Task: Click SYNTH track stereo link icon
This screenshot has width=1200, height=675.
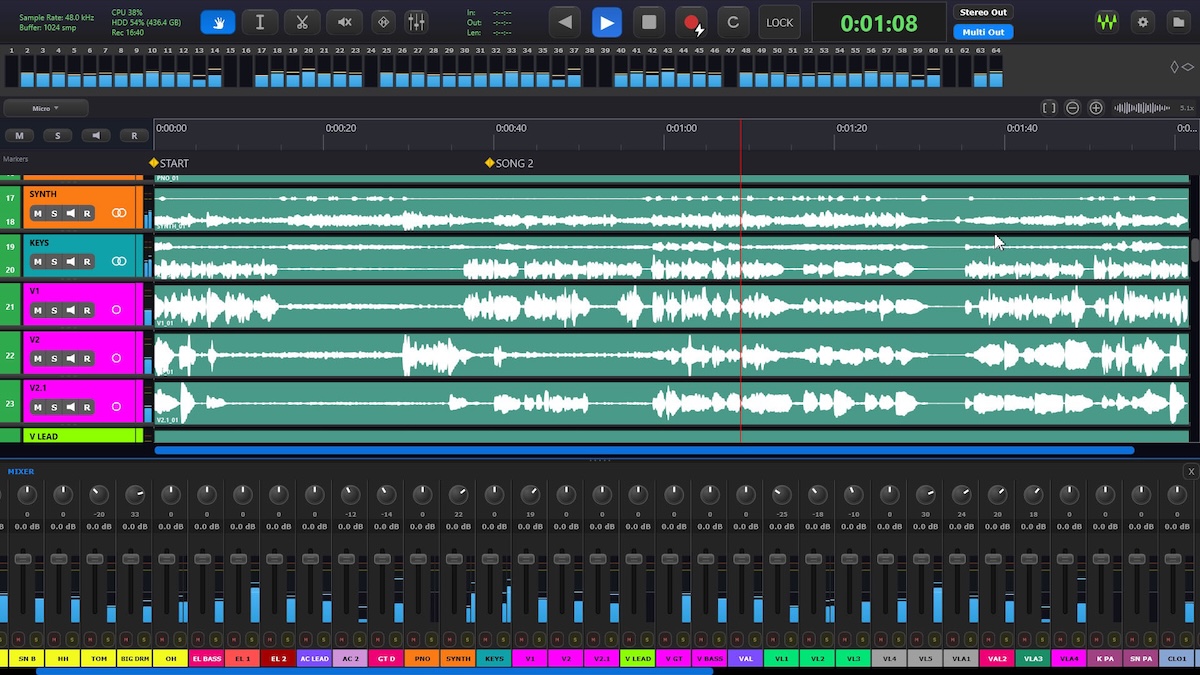Action: 119,213
